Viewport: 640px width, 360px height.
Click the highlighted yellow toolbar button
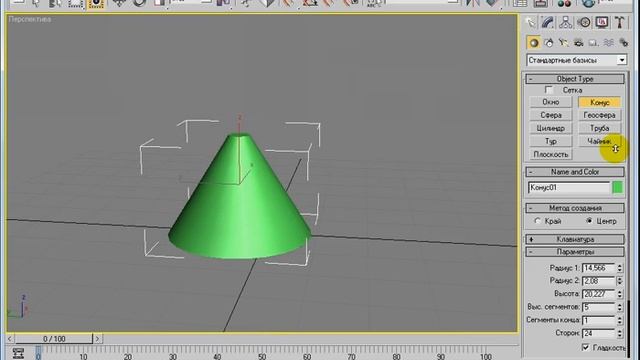(96, 3)
